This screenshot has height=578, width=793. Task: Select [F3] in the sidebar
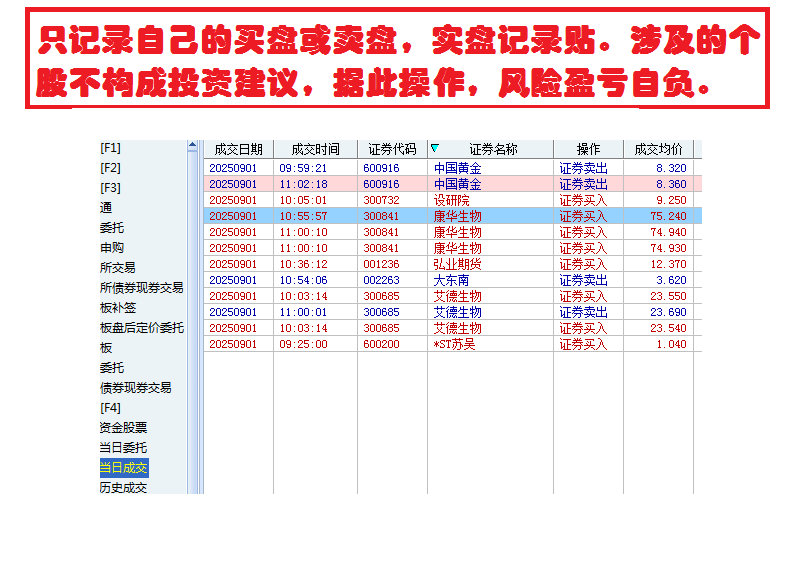point(110,188)
